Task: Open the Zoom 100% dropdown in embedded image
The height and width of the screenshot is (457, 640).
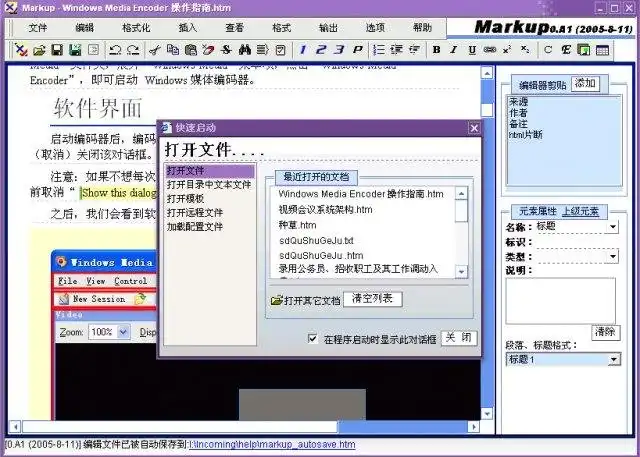Action: click(x=123, y=332)
